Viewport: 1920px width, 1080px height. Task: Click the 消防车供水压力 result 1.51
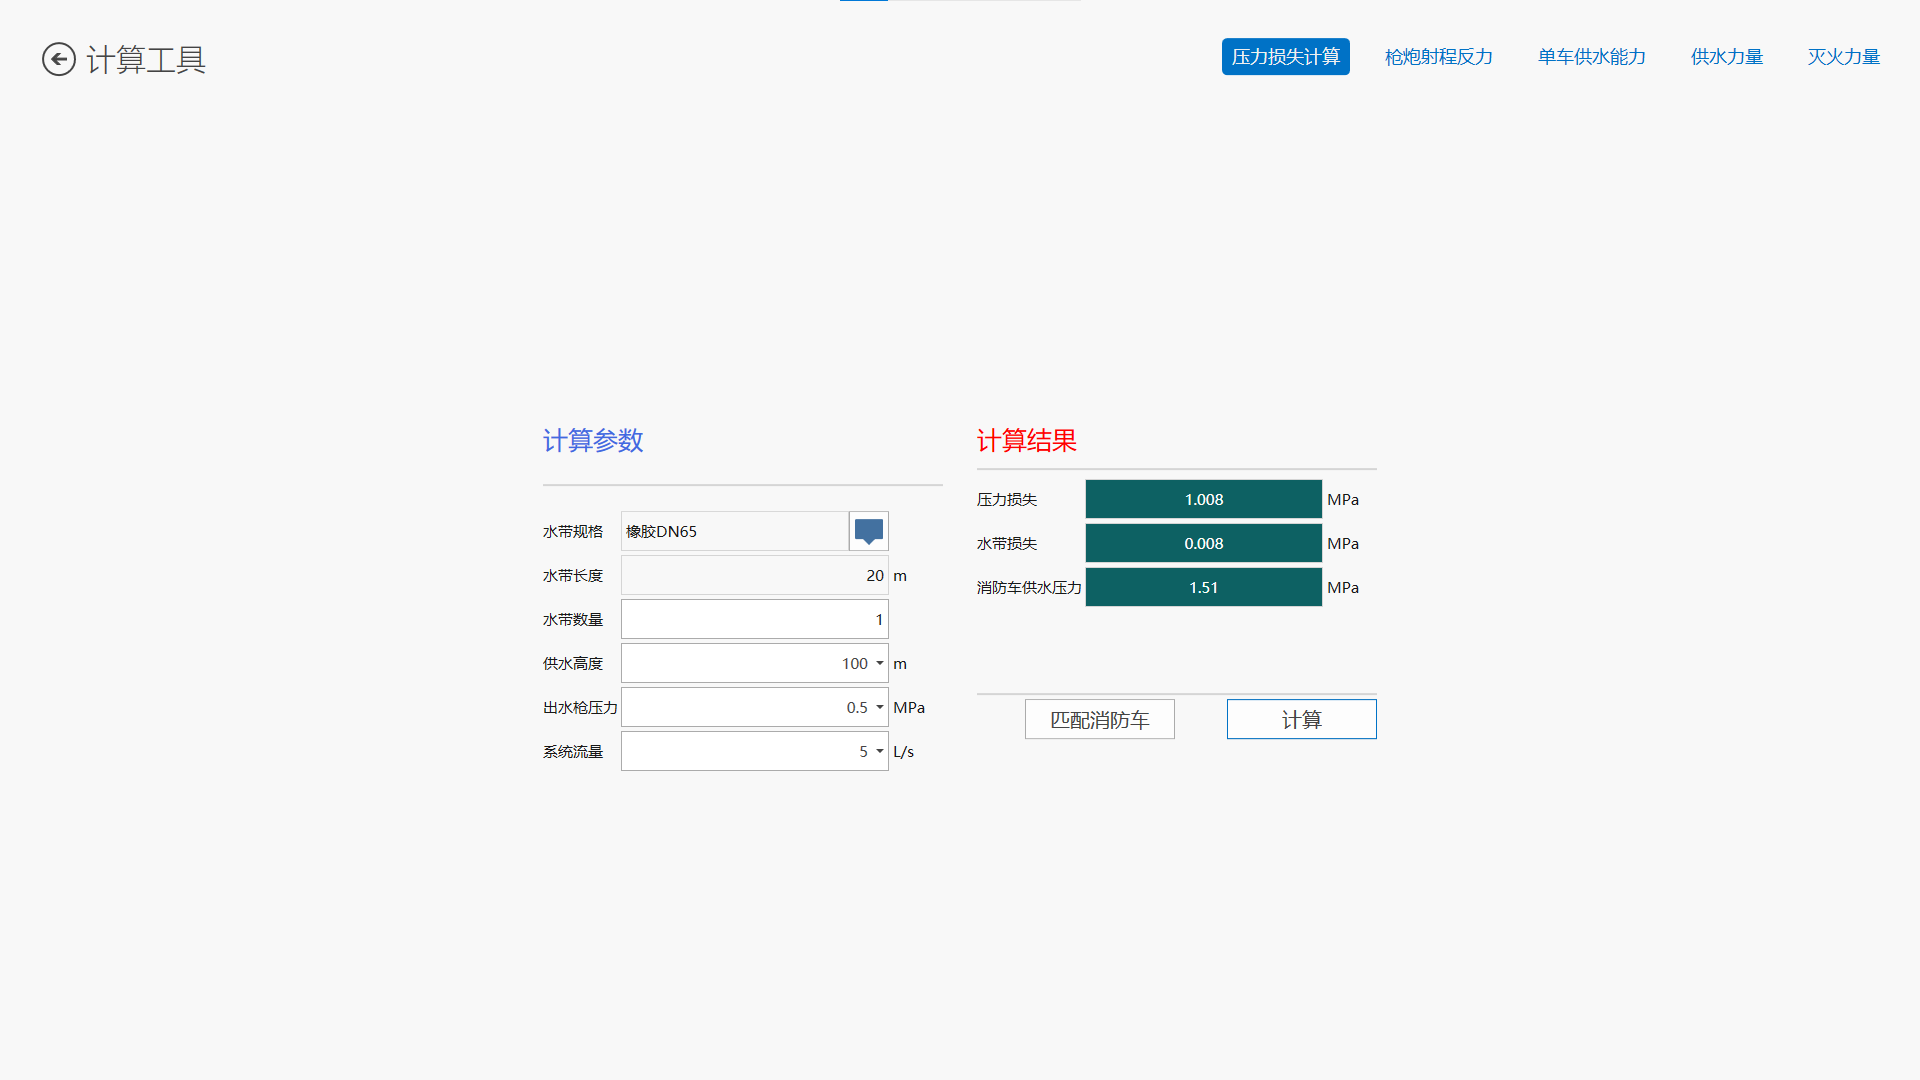(1204, 587)
